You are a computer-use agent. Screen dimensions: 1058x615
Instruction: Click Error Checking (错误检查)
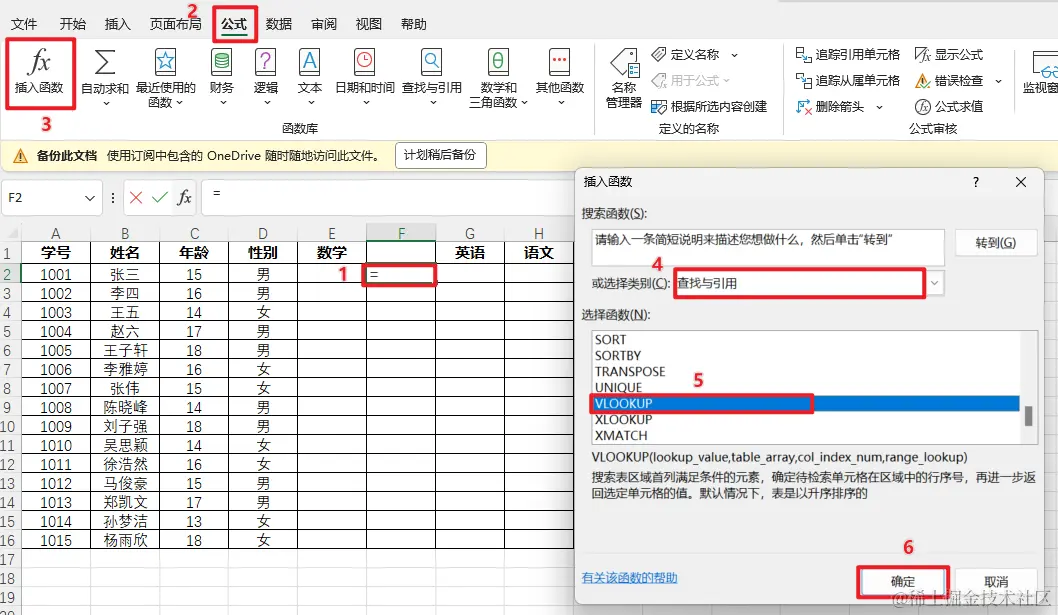click(949, 80)
